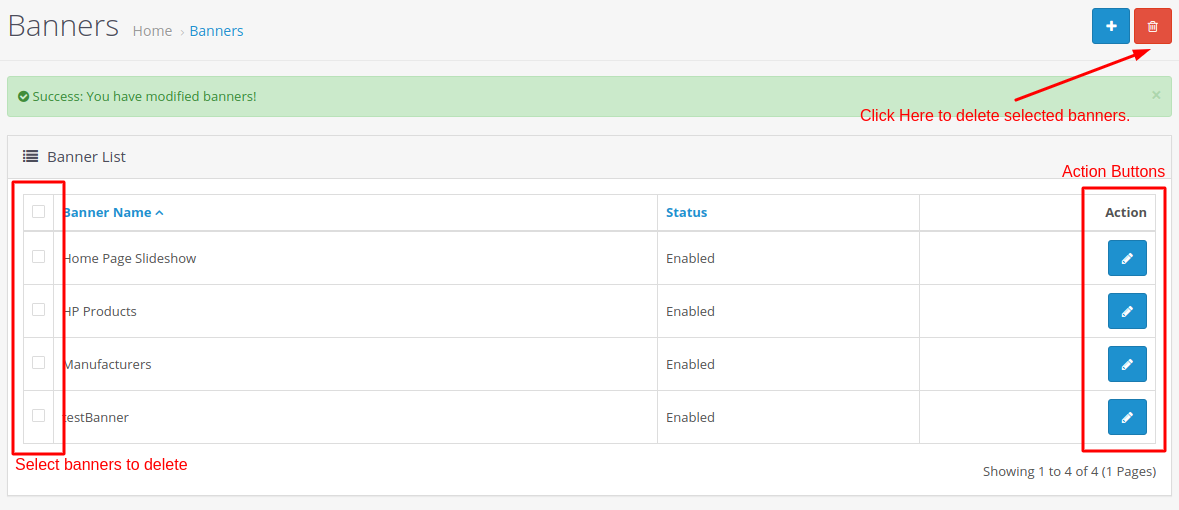Viewport: 1179px width, 510px height.
Task: Sort by Banner Name column
Action: (x=114, y=212)
